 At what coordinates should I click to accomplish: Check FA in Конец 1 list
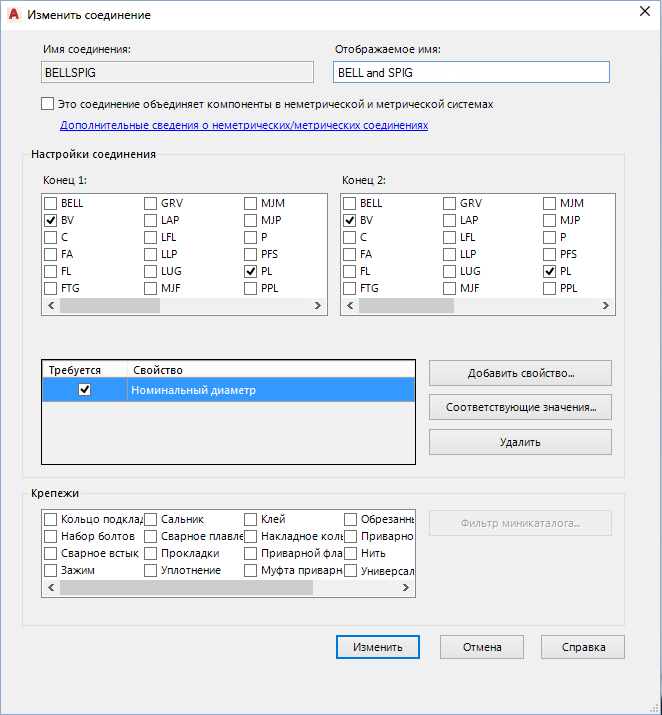tap(51, 254)
